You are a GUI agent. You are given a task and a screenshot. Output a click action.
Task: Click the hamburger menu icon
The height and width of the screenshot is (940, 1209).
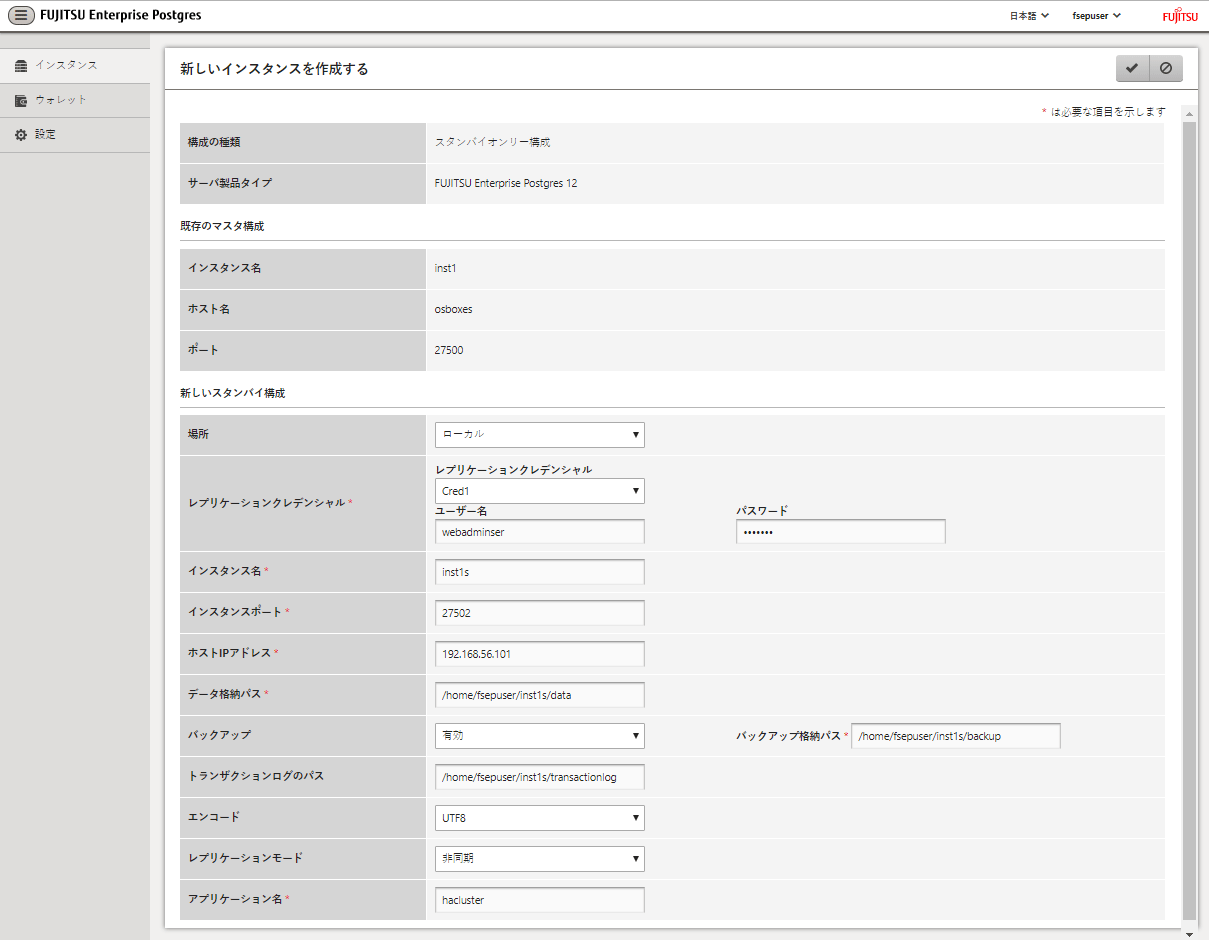tap(21, 15)
